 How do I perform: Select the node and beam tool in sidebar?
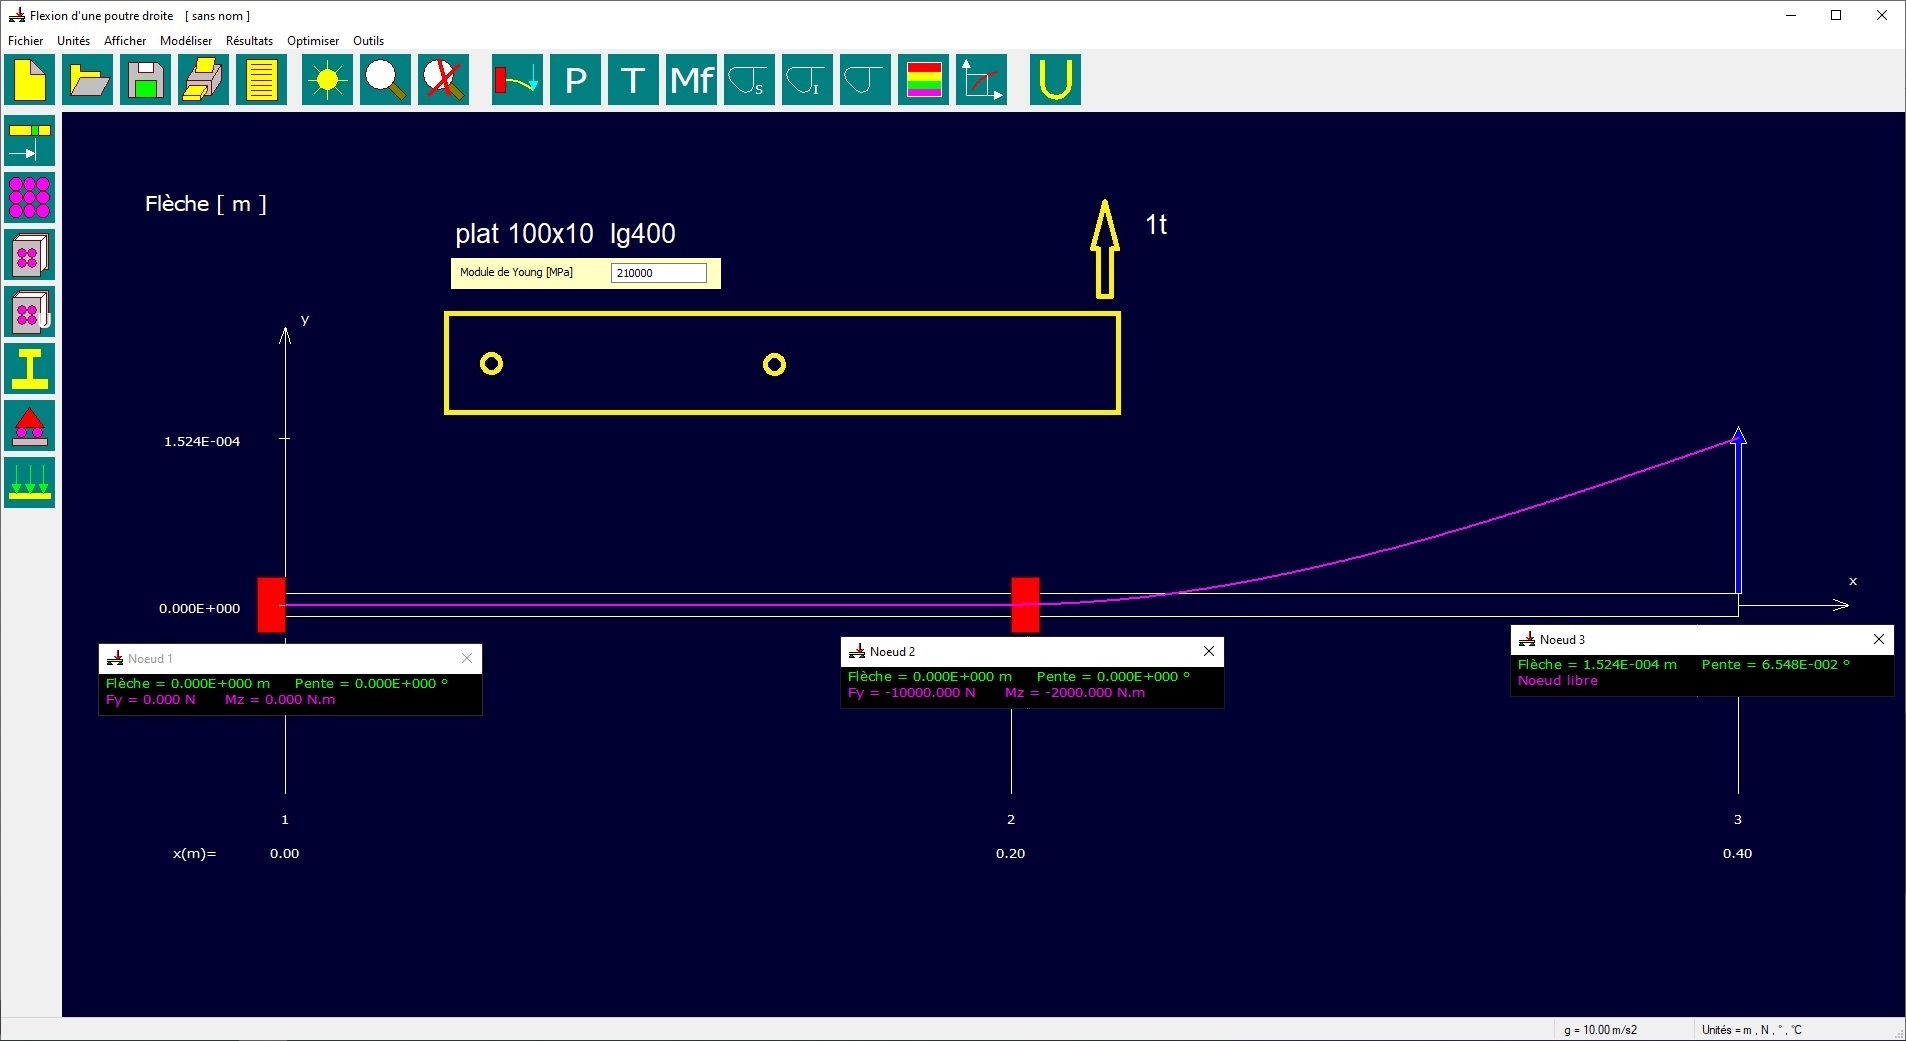[x=30, y=141]
